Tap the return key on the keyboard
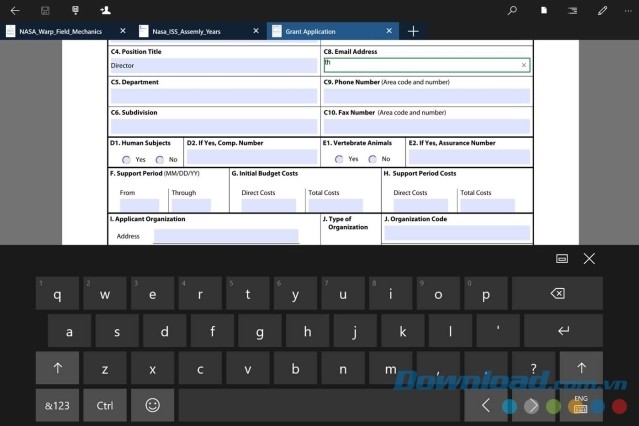Viewport: 639px width, 426px height. [563, 331]
